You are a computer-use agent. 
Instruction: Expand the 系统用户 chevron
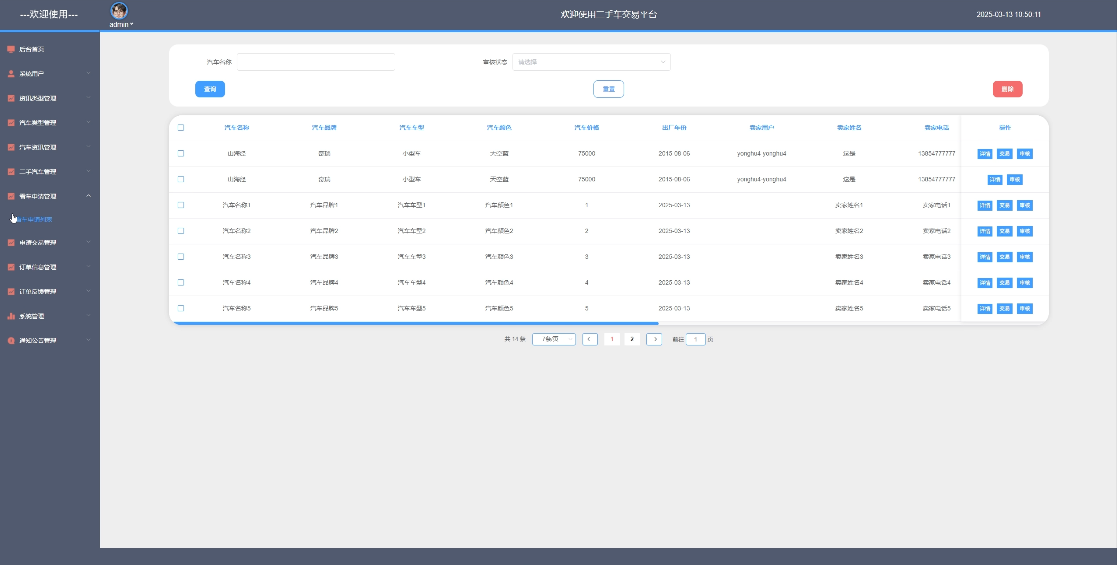point(88,73)
